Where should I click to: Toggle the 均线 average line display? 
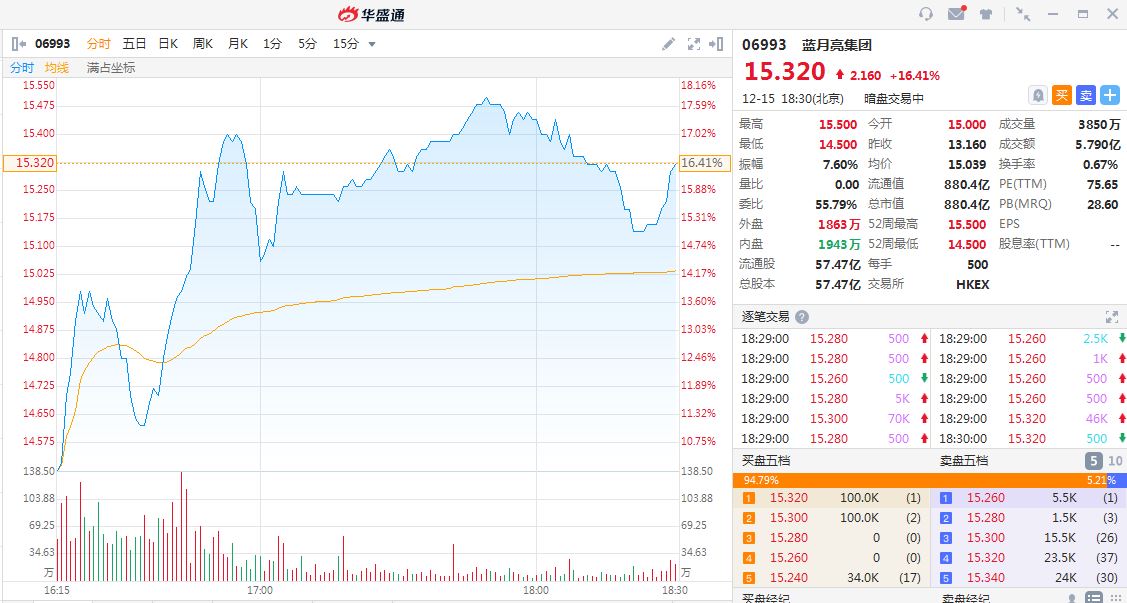coord(57,68)
